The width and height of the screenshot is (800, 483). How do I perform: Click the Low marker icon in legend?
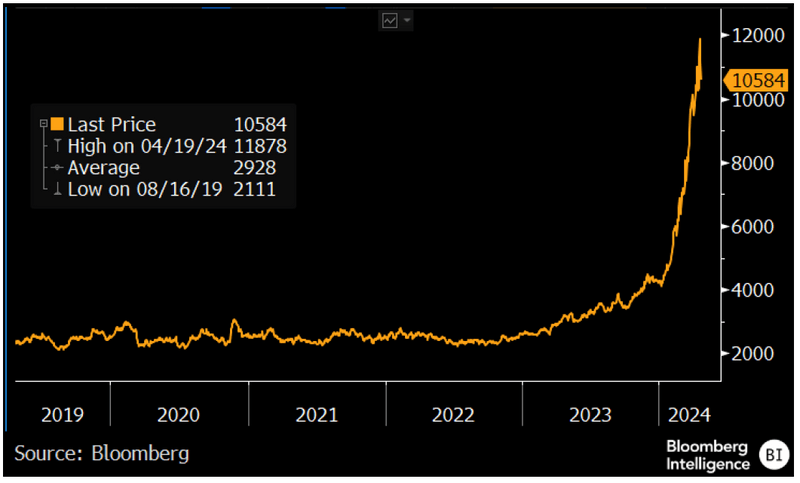click(57, 189)
